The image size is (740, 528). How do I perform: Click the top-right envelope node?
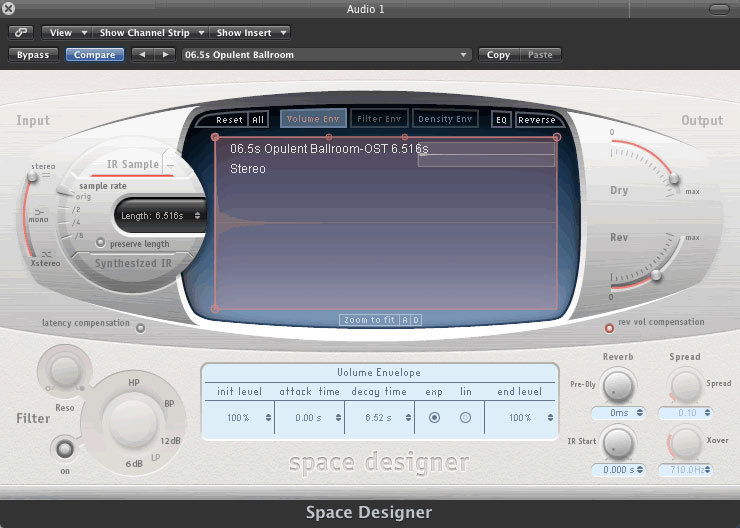coord(557,137)
